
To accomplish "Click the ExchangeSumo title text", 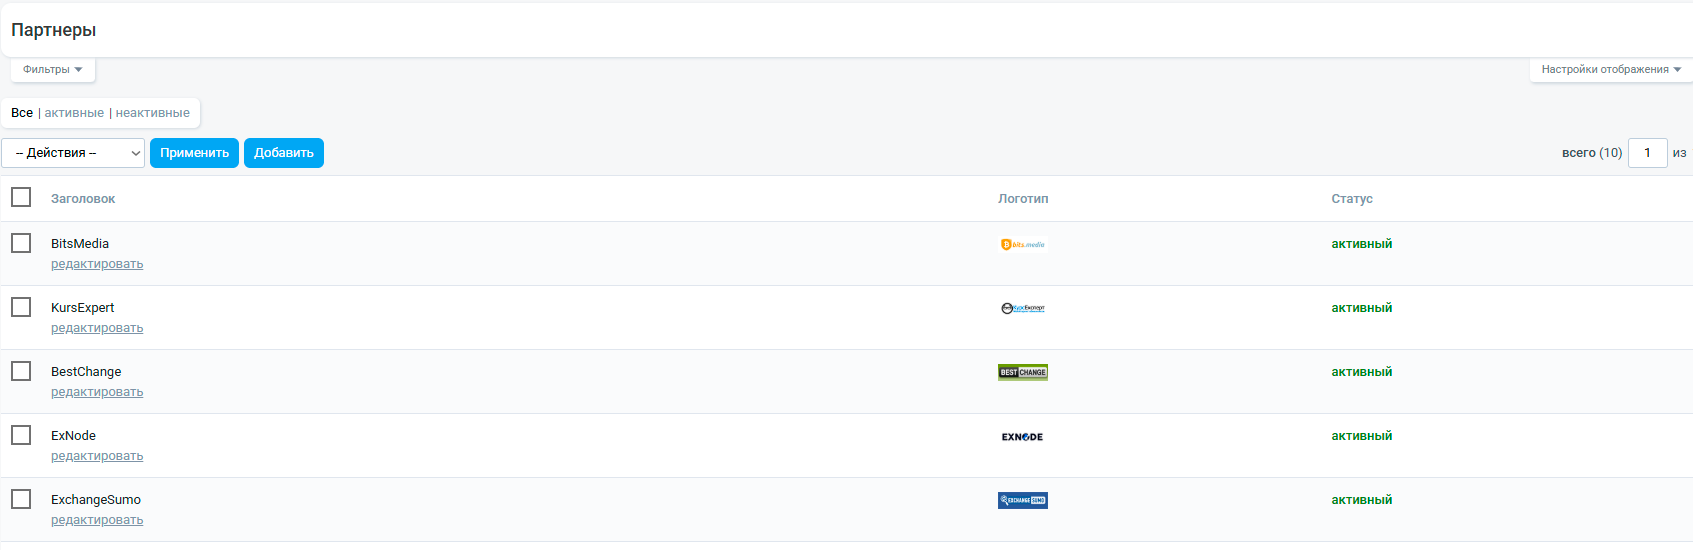I will 96,500.
